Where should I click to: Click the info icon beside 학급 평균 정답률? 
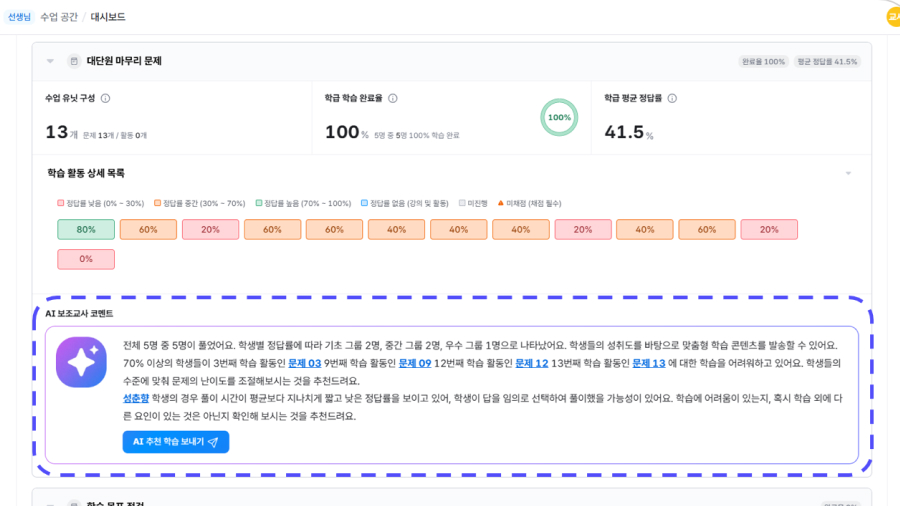click(672, 99)
